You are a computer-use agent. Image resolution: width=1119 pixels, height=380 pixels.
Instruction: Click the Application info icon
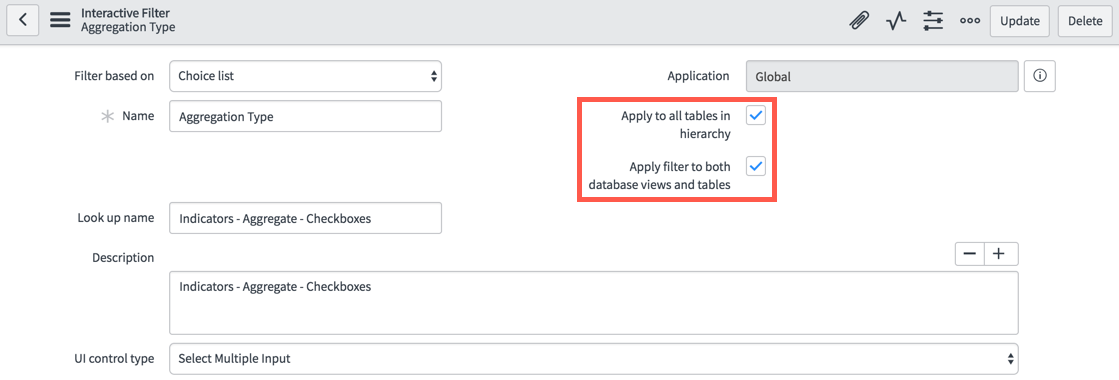(x=1040, y=76)
